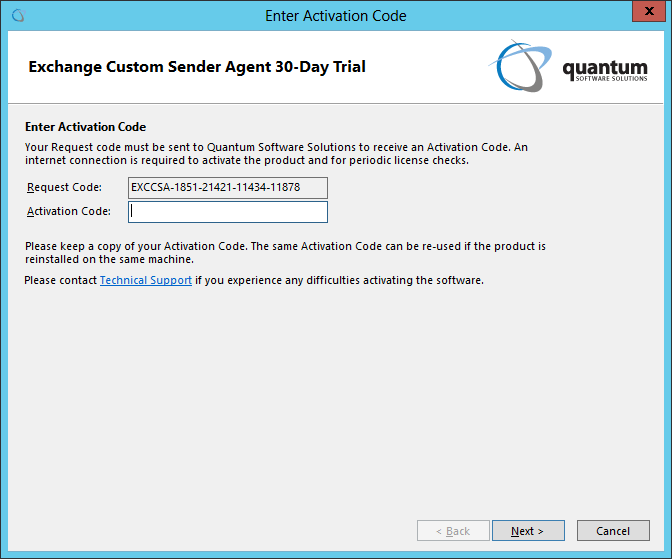Click the 'Enter Activation Code' section heading
The height and width of the screenshot is (559, 672).
85,127
